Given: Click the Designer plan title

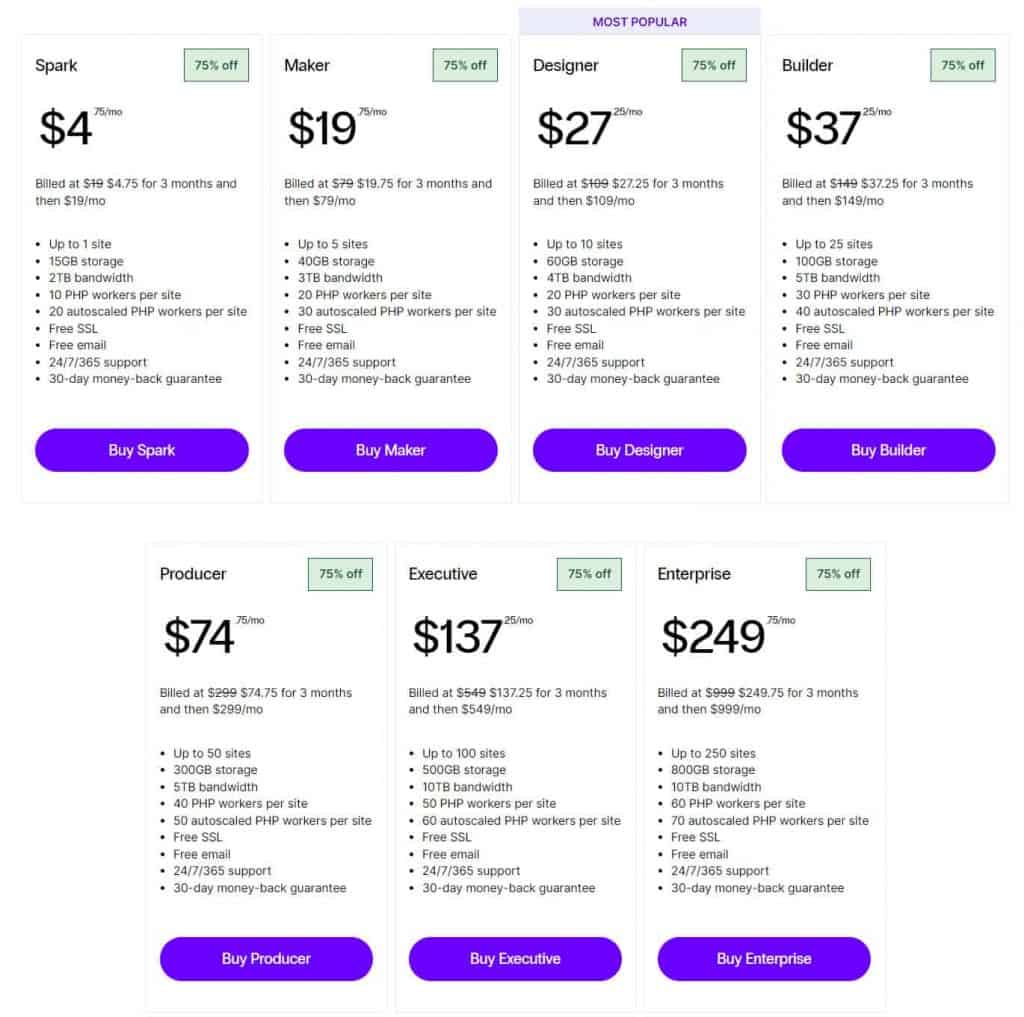Looking at the screenshot, I should 566,65.
